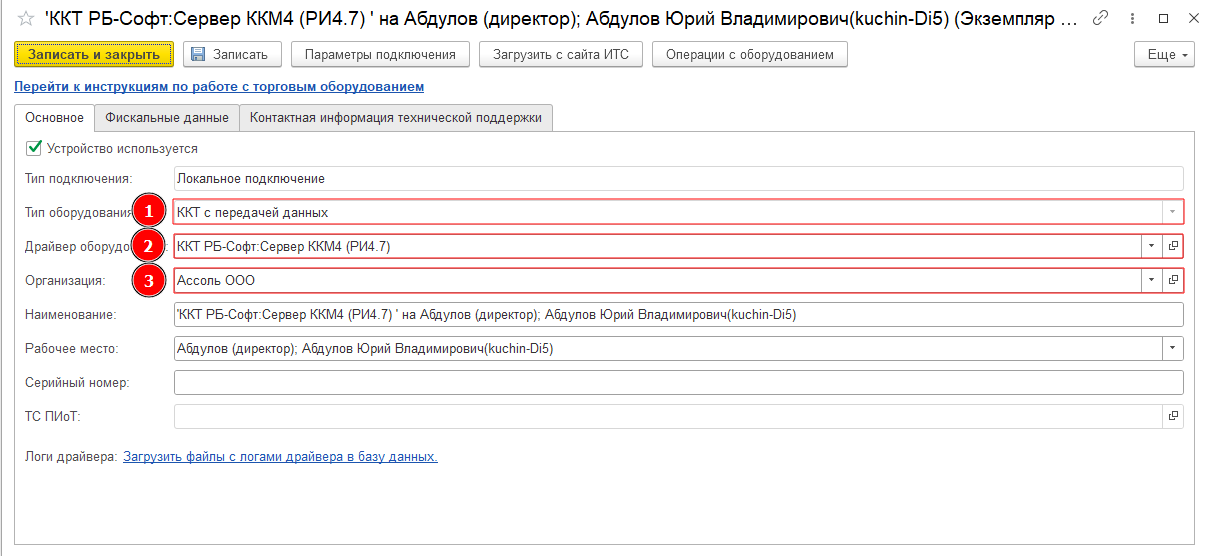Switch to the Фискальные данные tab
Viewport: 1214px width, 556px height.
point(167,118)
